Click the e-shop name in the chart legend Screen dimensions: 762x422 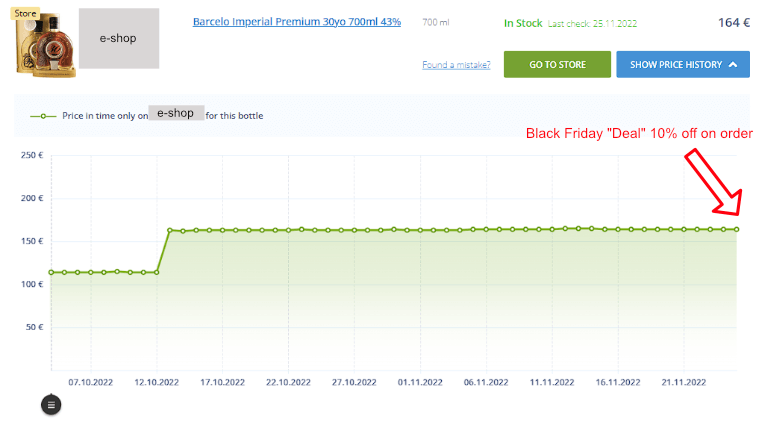tap(176, 113)
